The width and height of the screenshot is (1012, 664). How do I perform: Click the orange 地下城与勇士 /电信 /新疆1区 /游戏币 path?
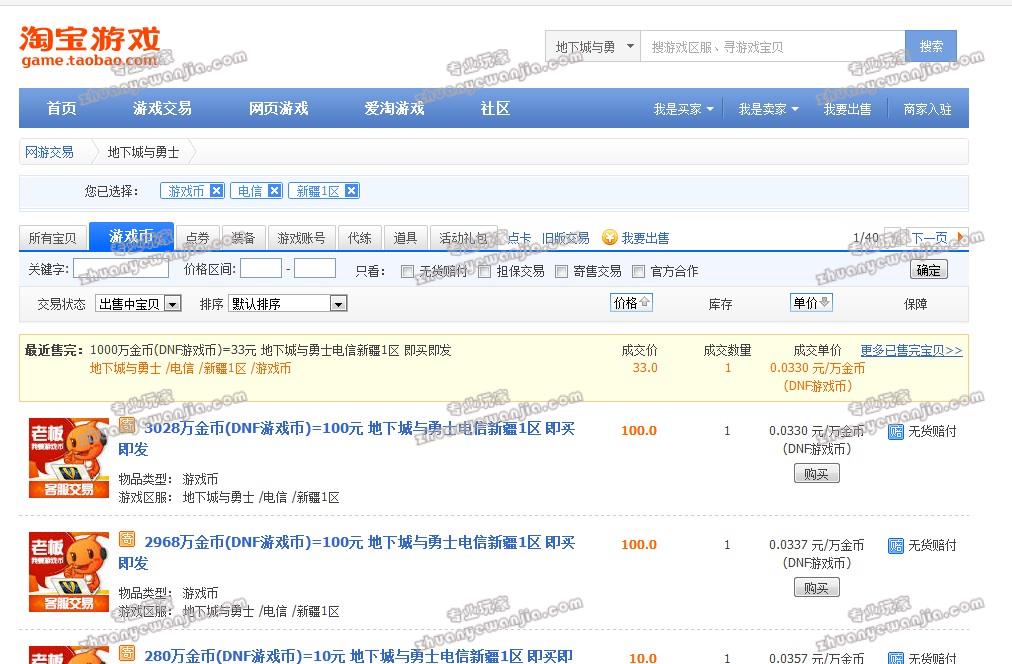click(x=190, y=368)
